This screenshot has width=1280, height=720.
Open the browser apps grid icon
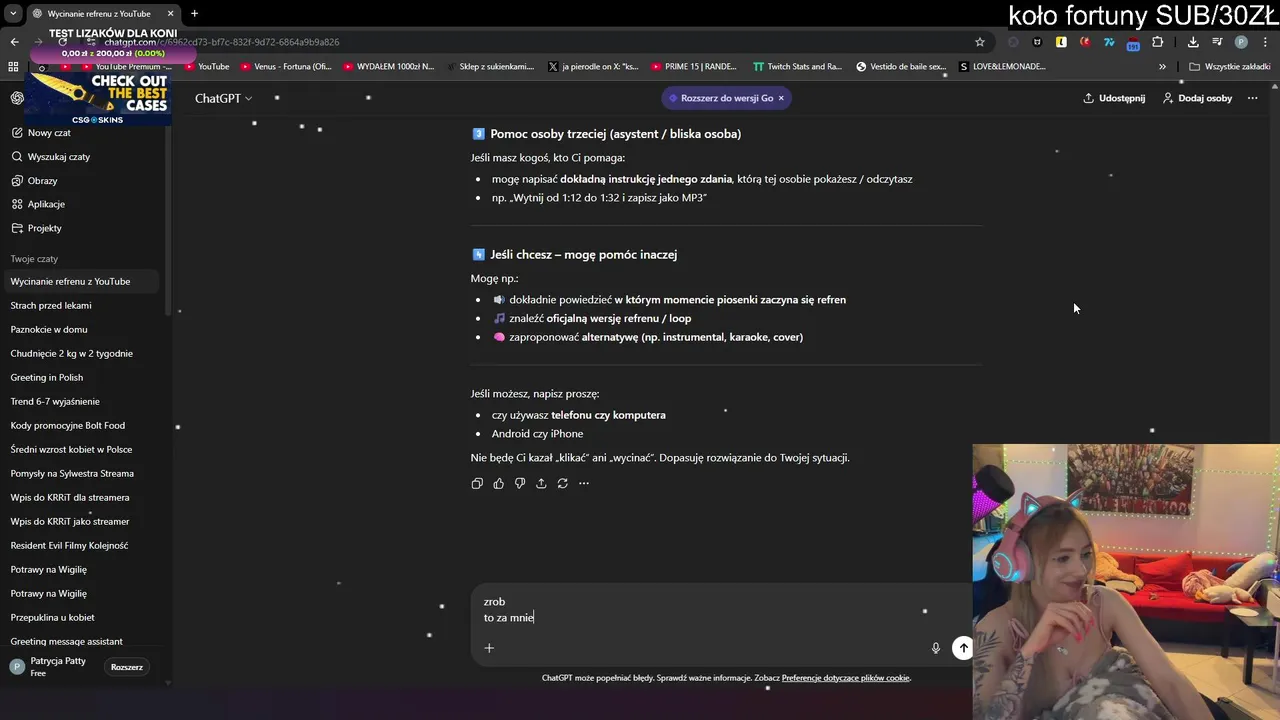(13, 66)
